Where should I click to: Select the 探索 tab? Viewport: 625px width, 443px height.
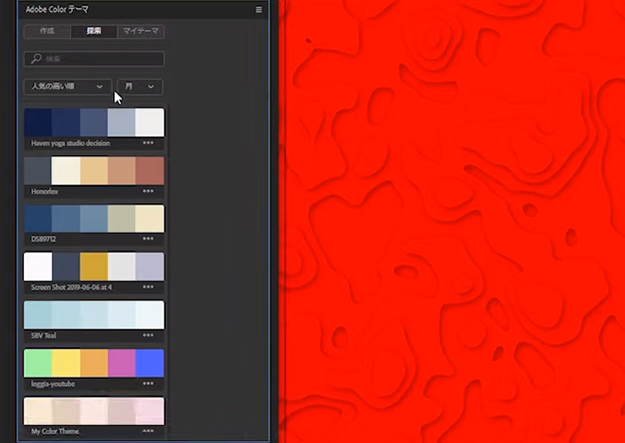pyautogui.click(x=94, y=32)
